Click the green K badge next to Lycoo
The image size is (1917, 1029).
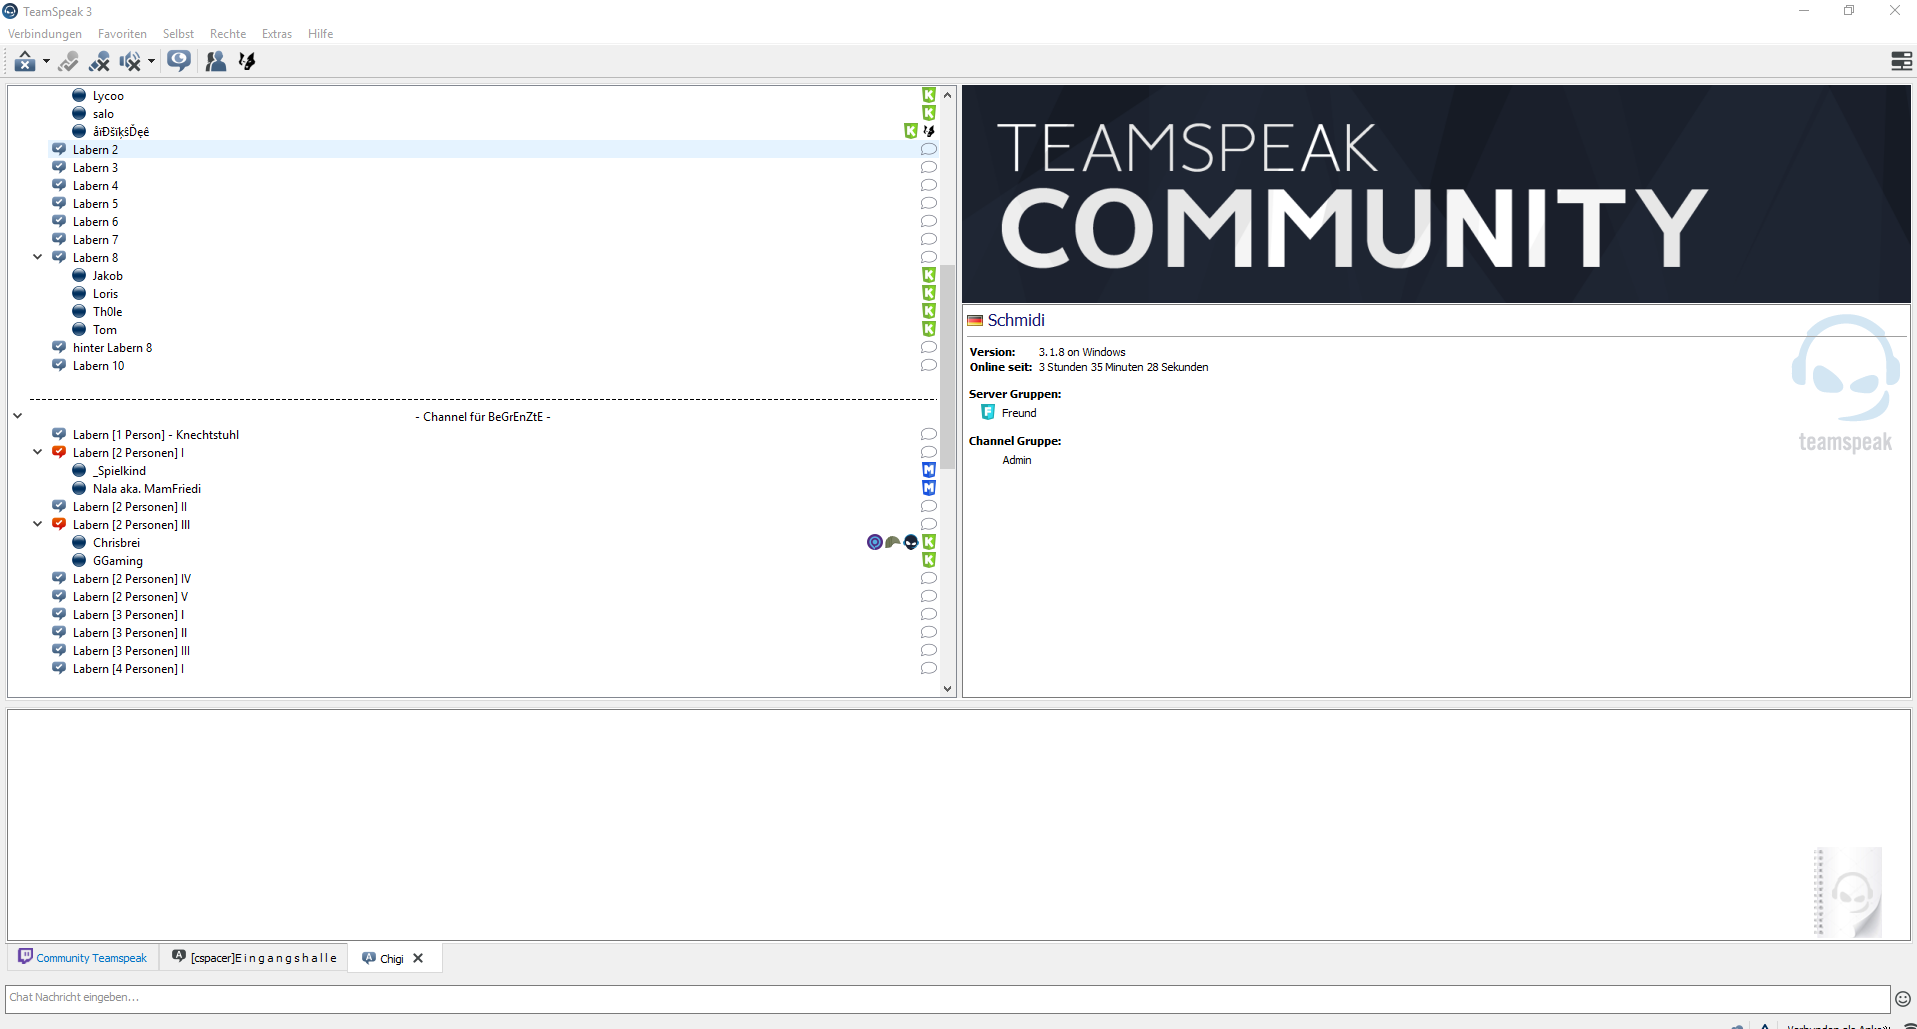tap(929, 95)
